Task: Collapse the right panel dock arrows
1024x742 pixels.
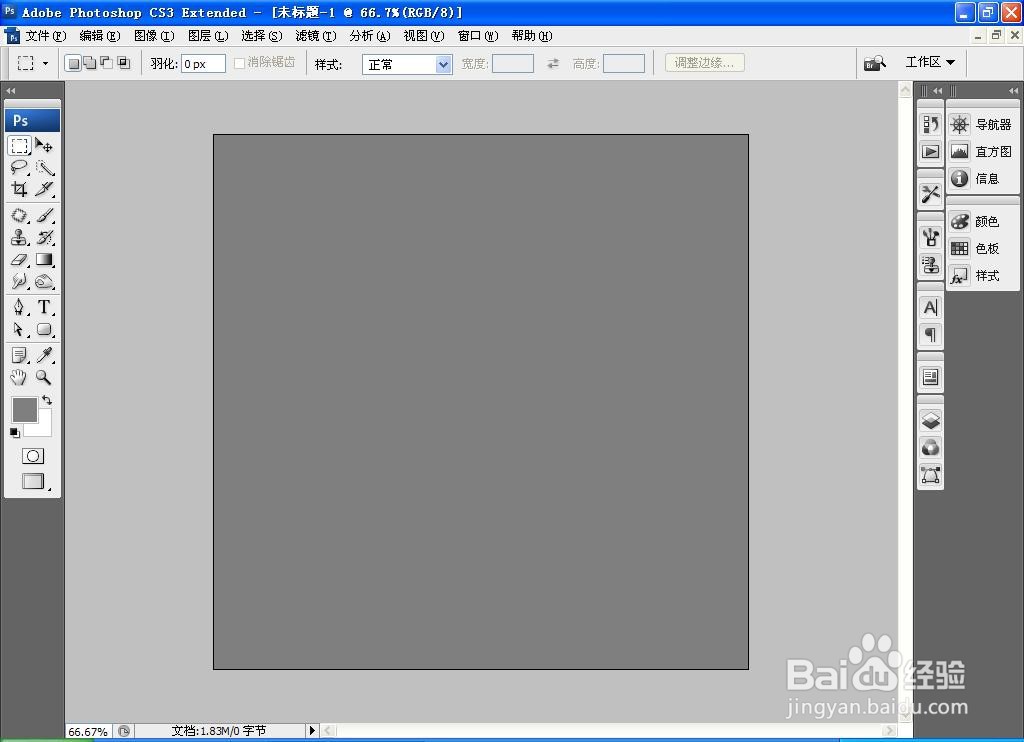Action: 1013,91
